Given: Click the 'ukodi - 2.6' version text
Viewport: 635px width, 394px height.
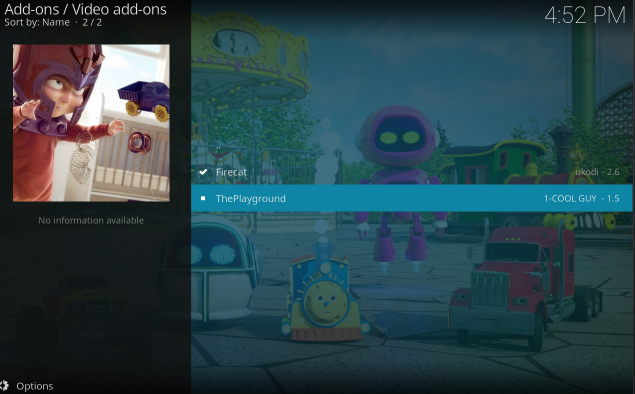Looking at the screenshot, I should pos(597,172).
